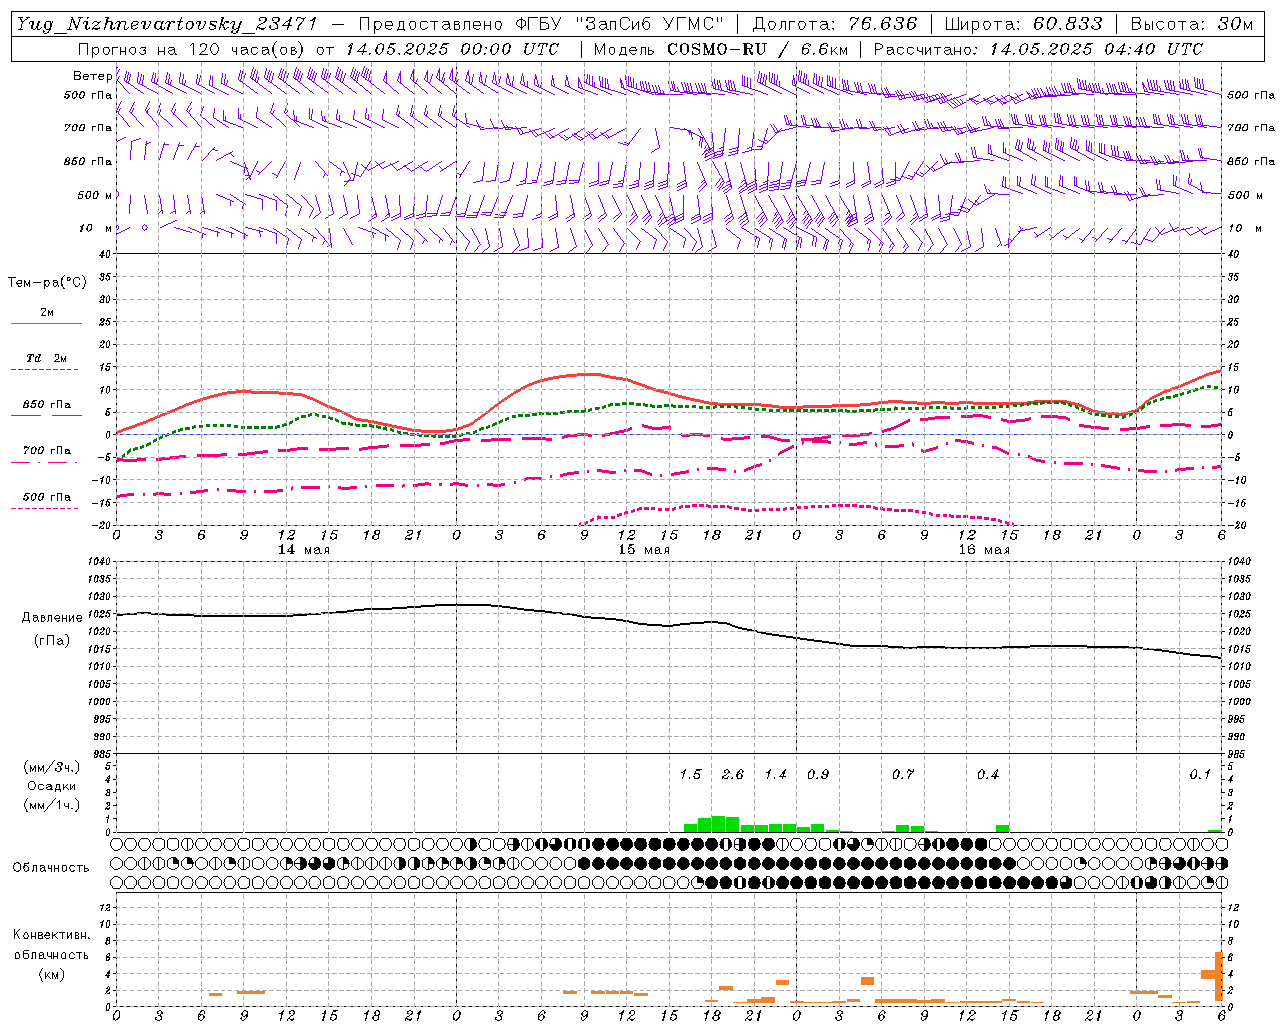
Task: Click the 0.4 precipitation total
Action: click(x=988, y=774)
